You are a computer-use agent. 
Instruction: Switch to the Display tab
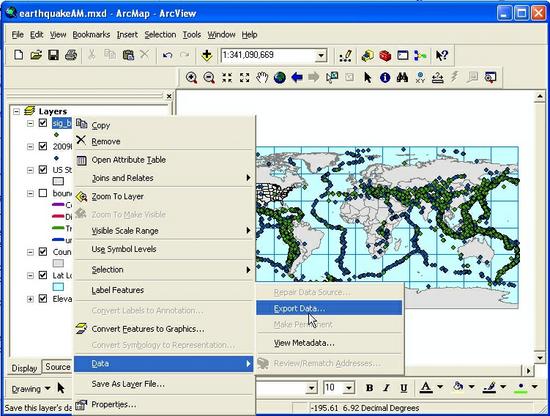pos(24,368)
